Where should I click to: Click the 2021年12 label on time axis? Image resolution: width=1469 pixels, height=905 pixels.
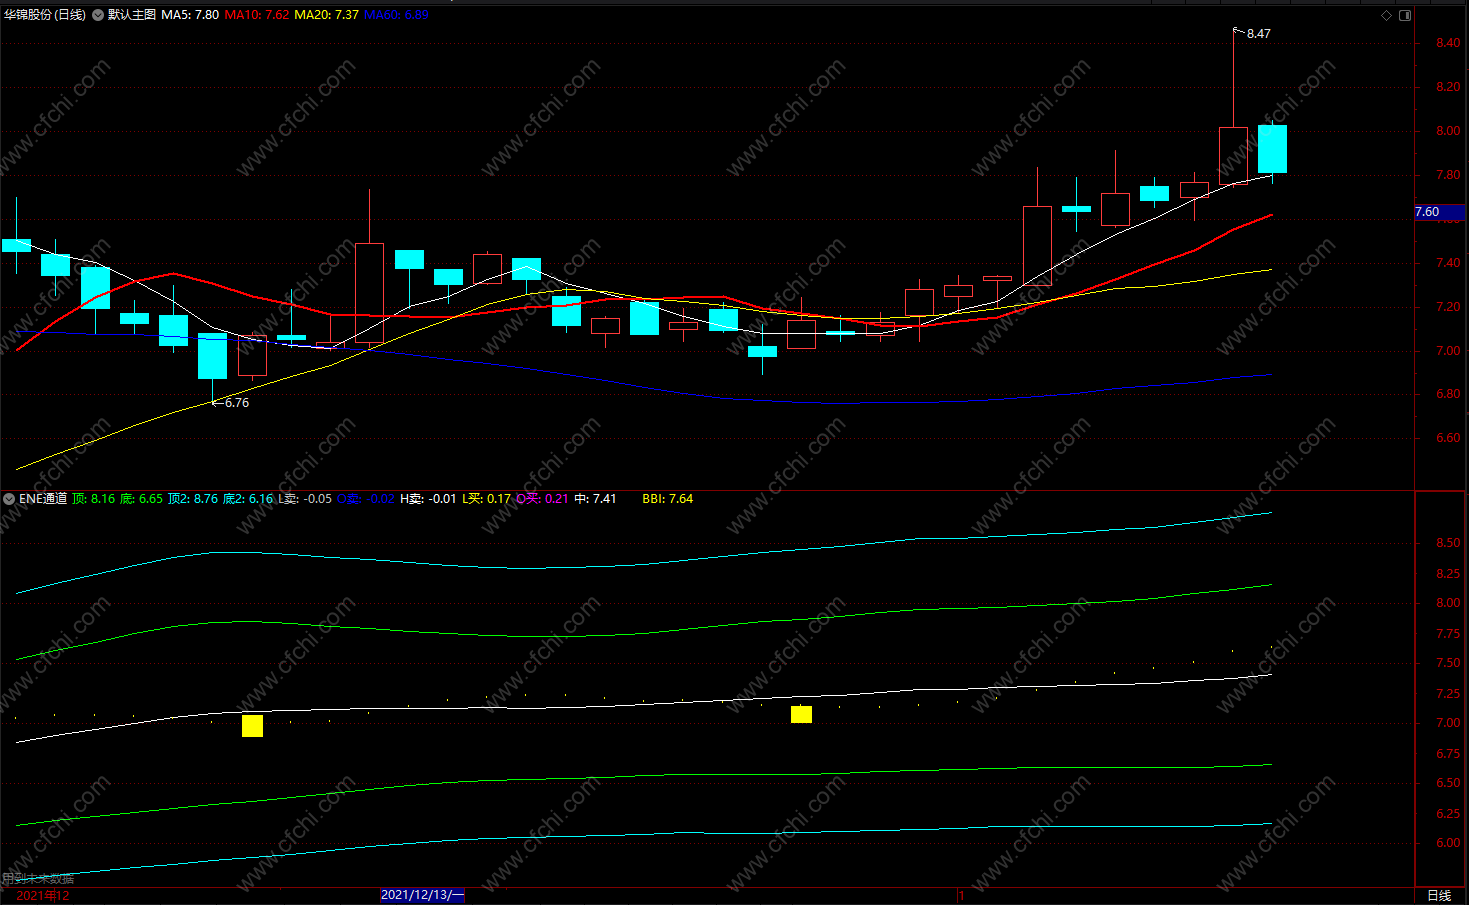tap(43, 895)
